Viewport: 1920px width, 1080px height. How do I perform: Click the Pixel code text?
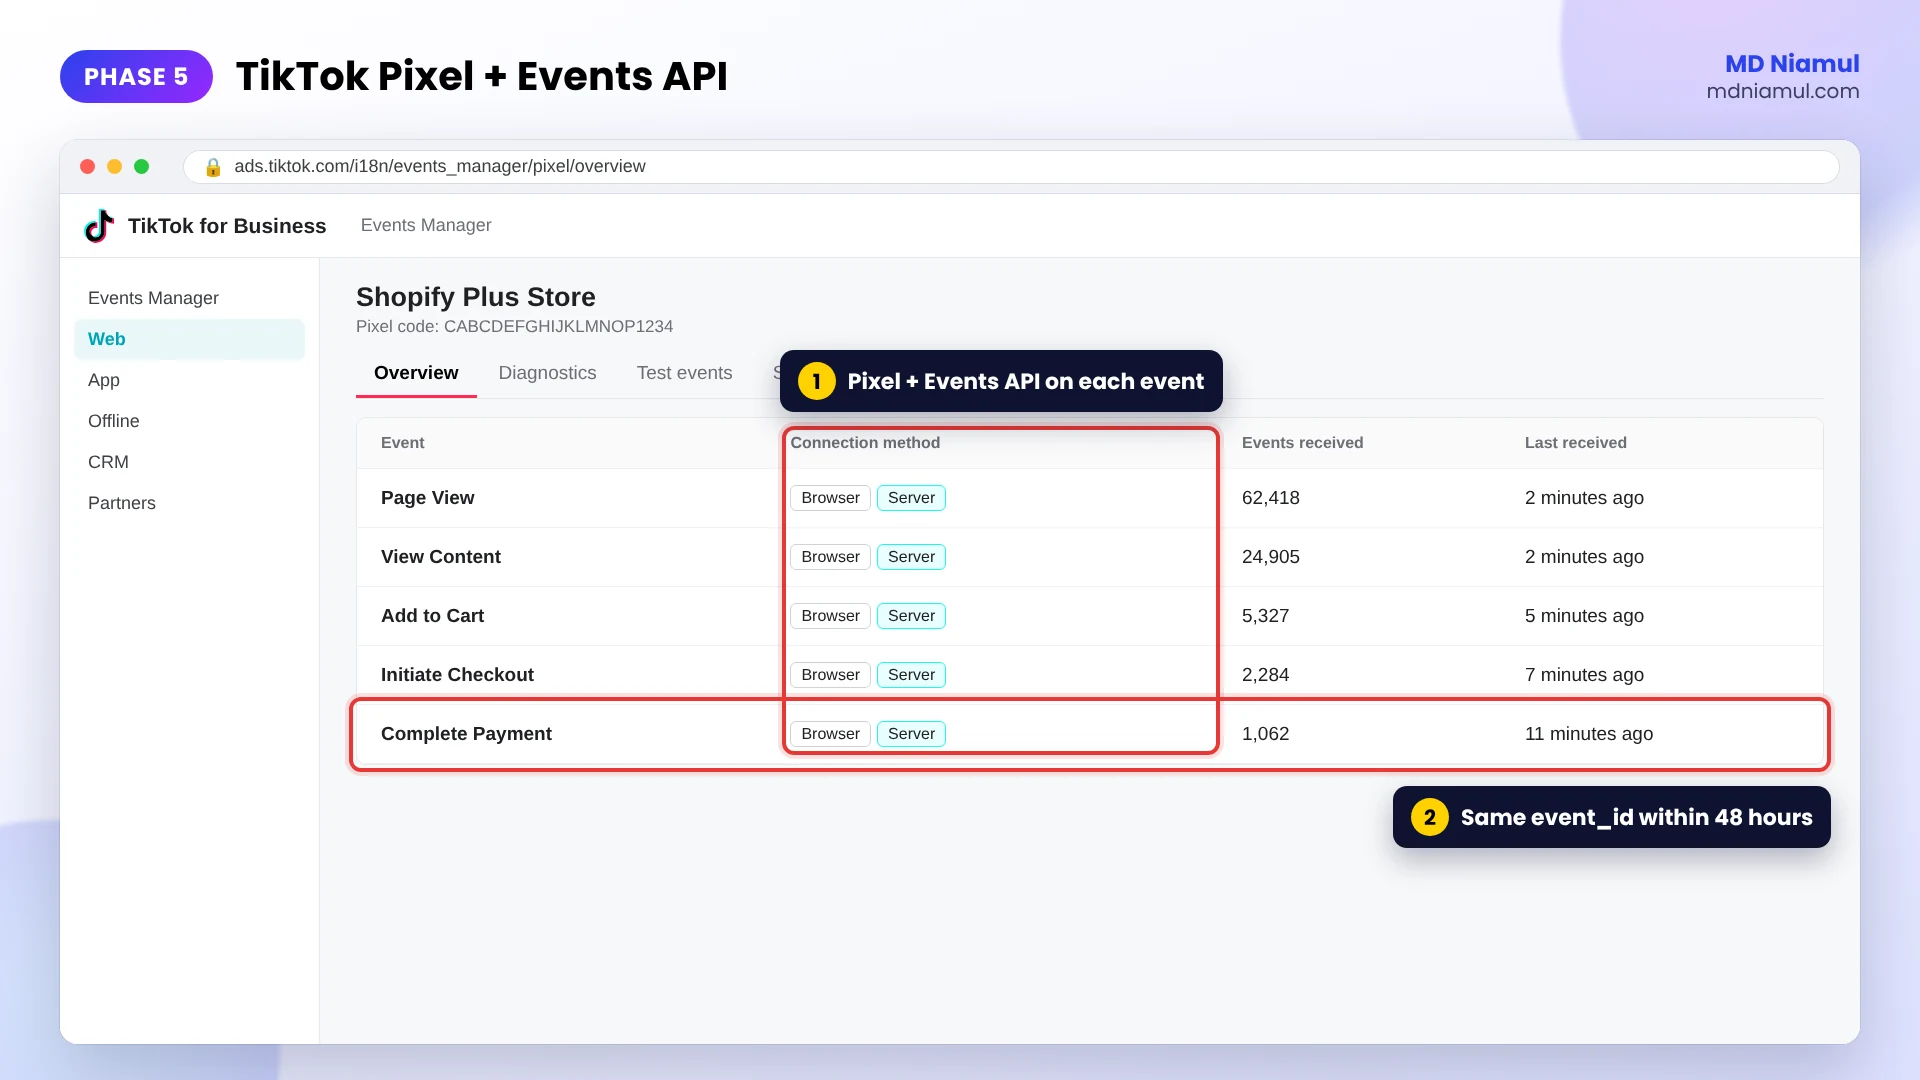pyautogui.click(x=514, y=327)
